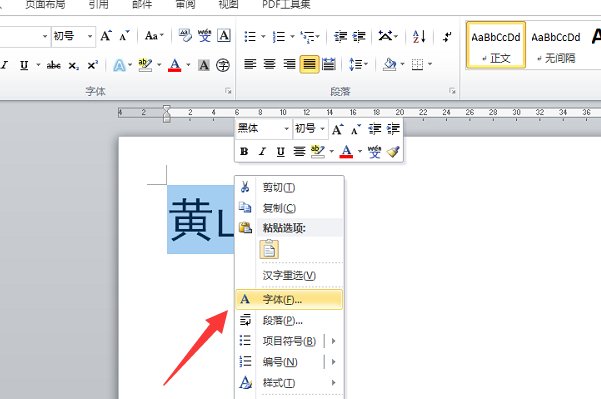The height and width of the screenshot is (399, 601).
Task: Select the 无间隔 style
Action: pos(556,45)
